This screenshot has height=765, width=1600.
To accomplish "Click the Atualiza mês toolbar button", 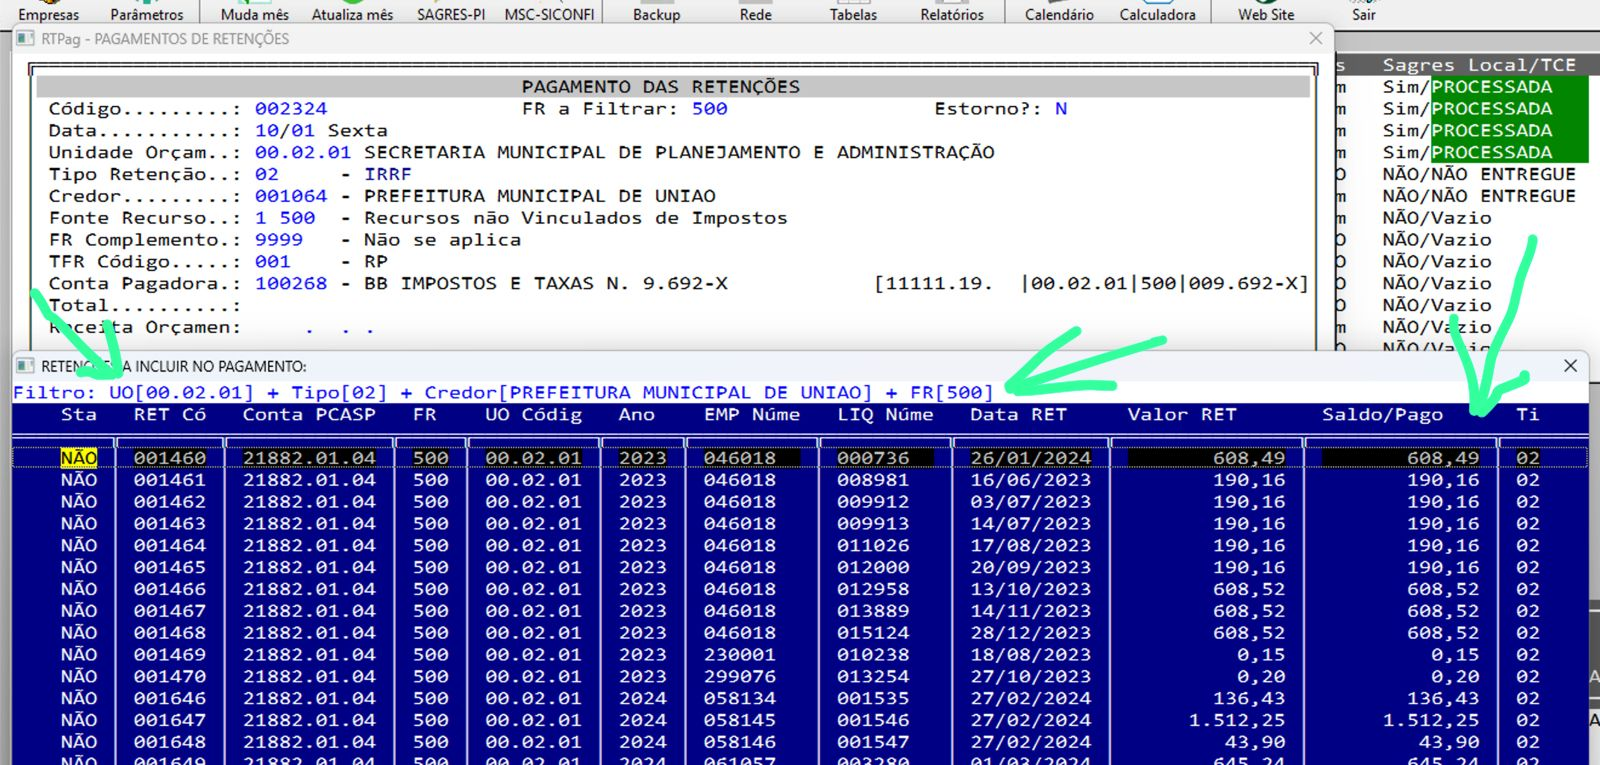I will [x=352, y=13].
